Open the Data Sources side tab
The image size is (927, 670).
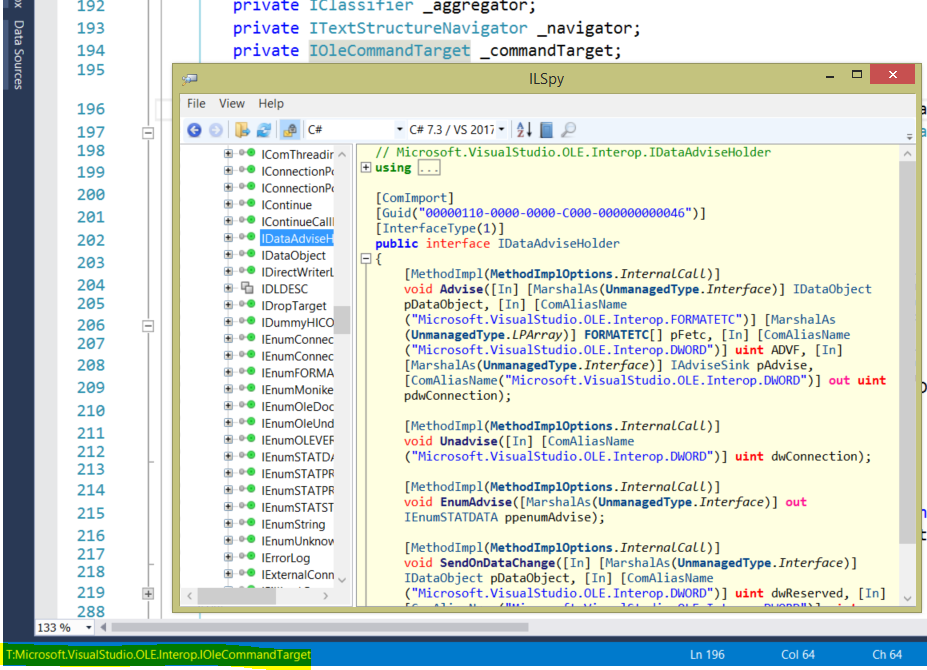point(18,54)
